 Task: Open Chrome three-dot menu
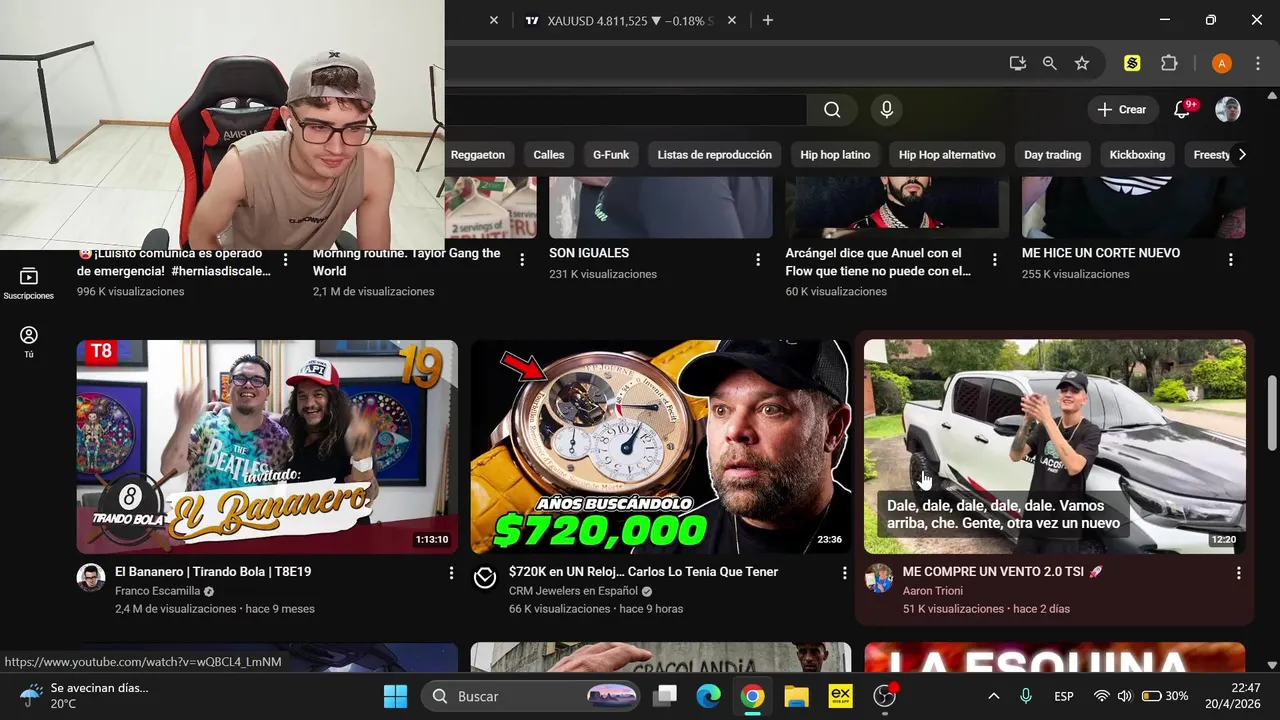(x=1258, y=63)
